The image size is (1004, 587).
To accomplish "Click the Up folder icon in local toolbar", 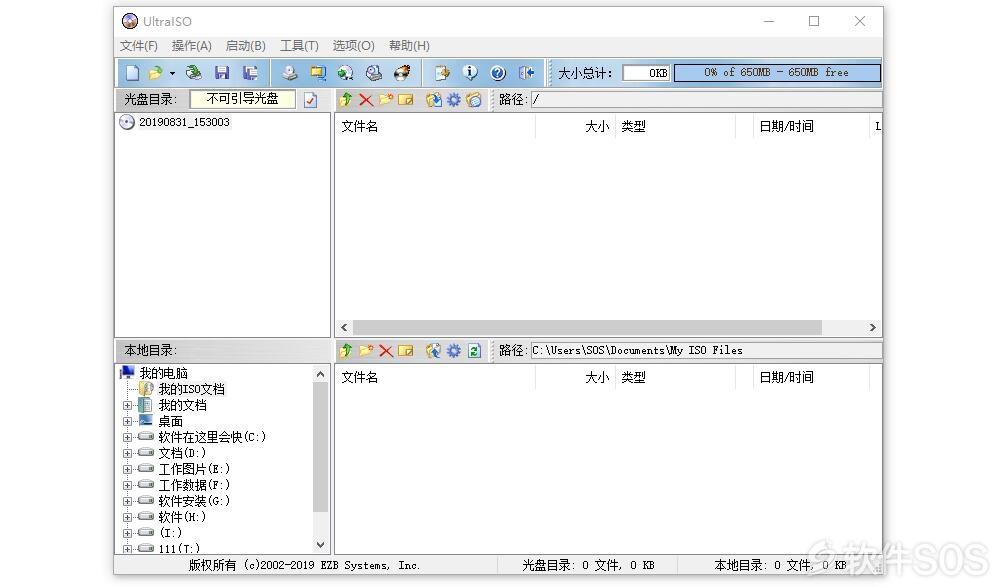I will [346, 350].
